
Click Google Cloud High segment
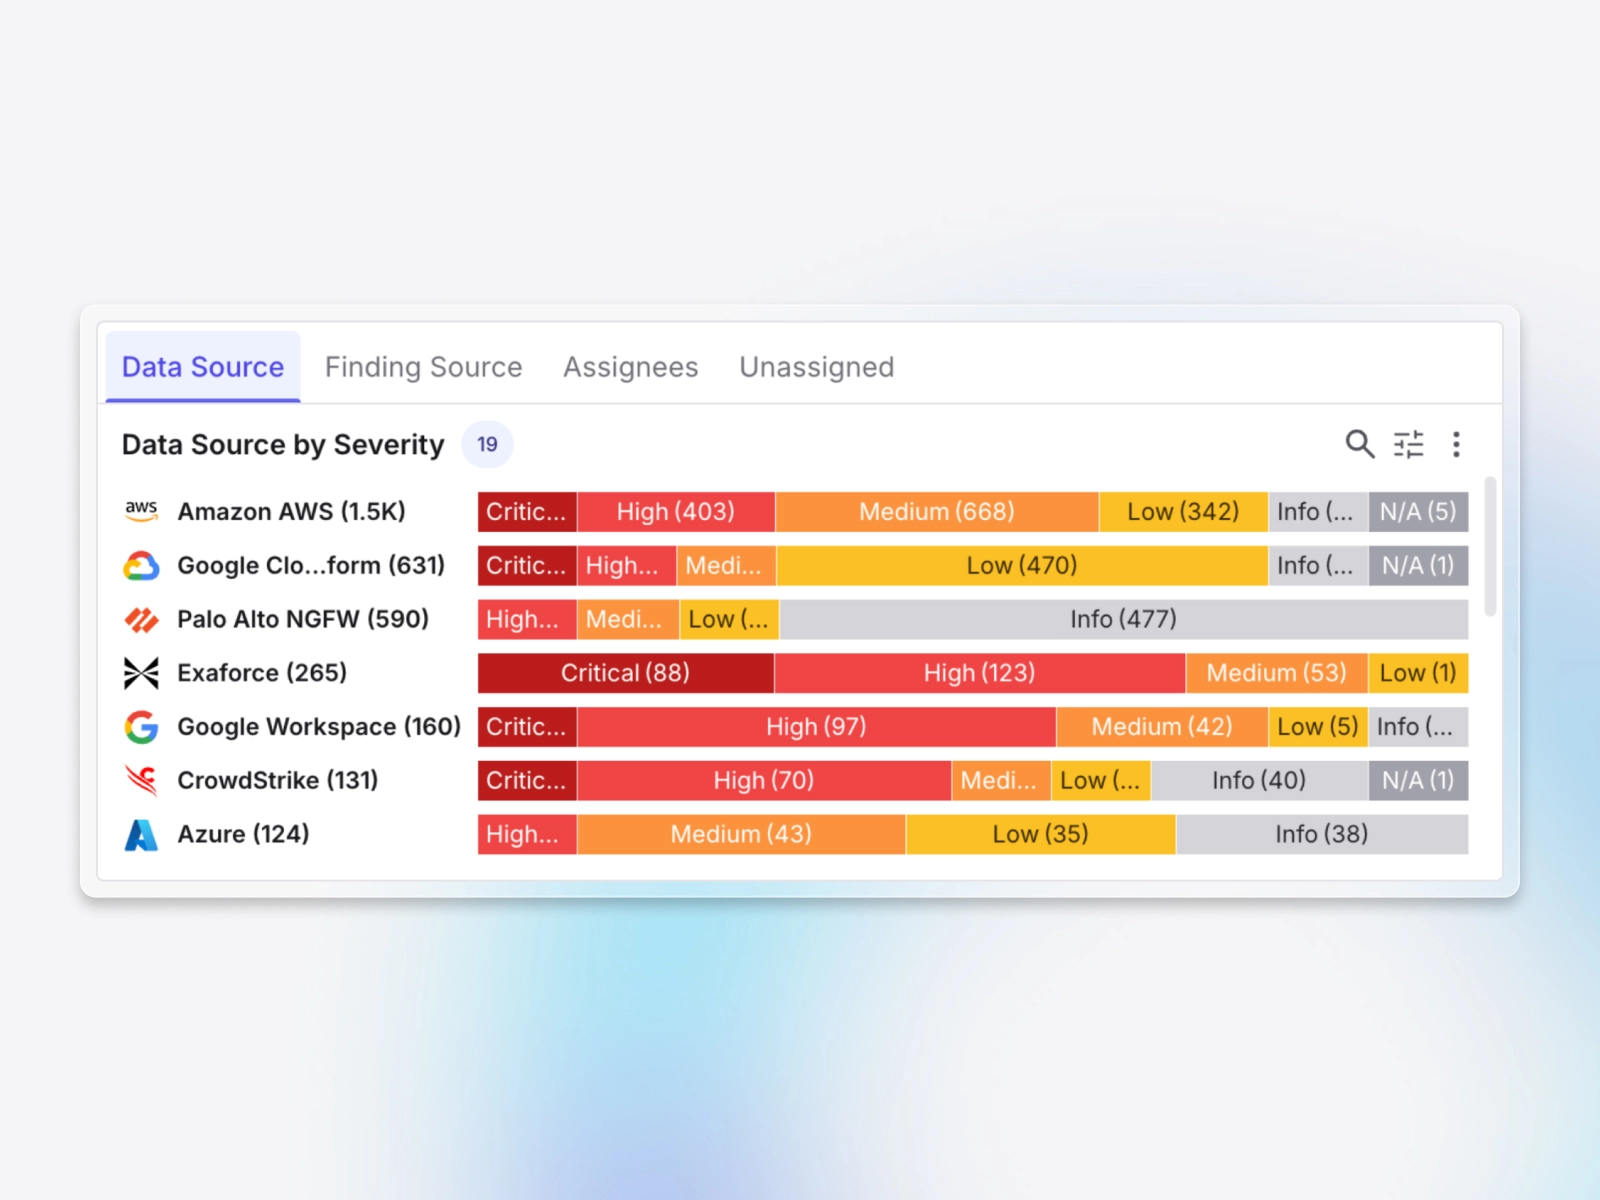[x=626, y=565]
